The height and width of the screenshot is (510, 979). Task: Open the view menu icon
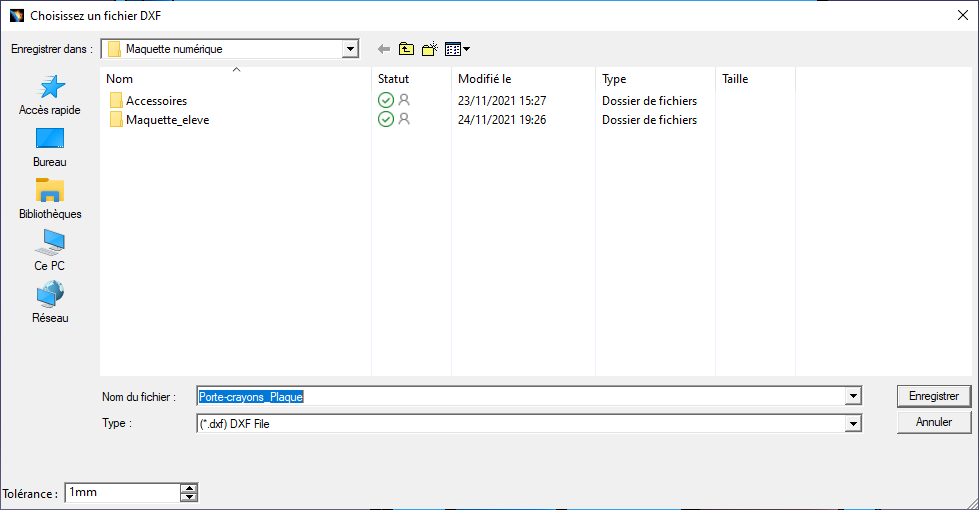[x=458, y=49]
